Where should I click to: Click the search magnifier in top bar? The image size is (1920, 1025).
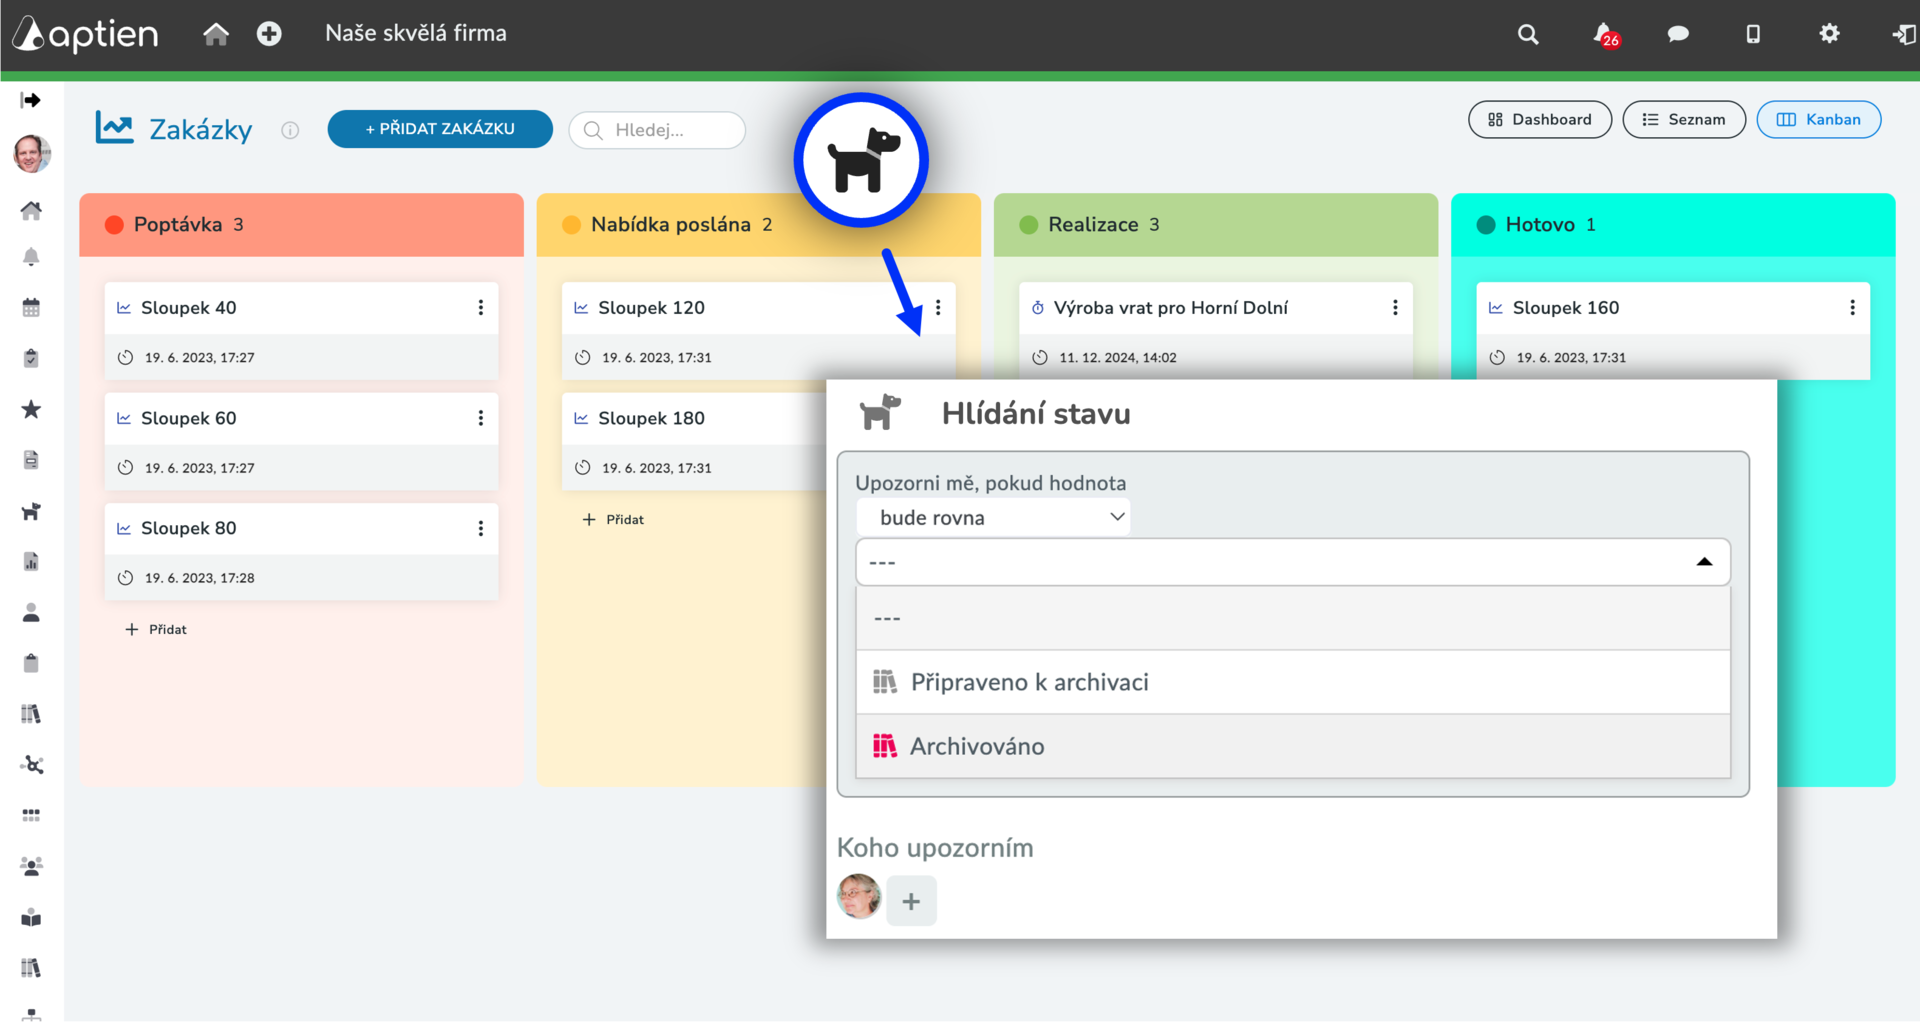[1527, 34]
